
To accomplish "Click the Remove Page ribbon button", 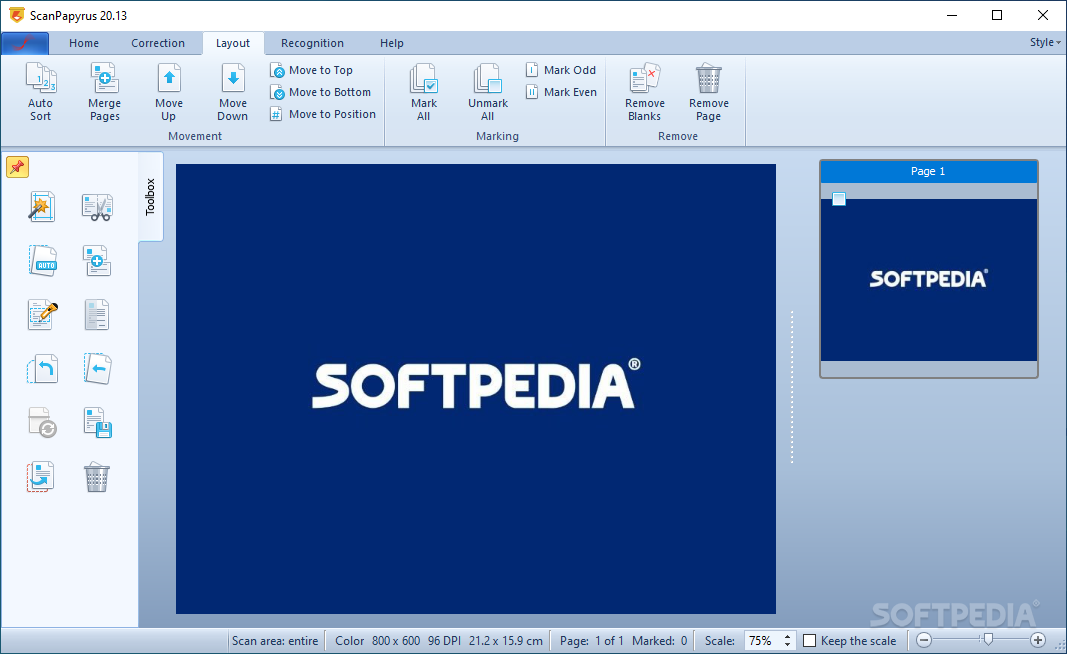I will click(x=708, y=92).
